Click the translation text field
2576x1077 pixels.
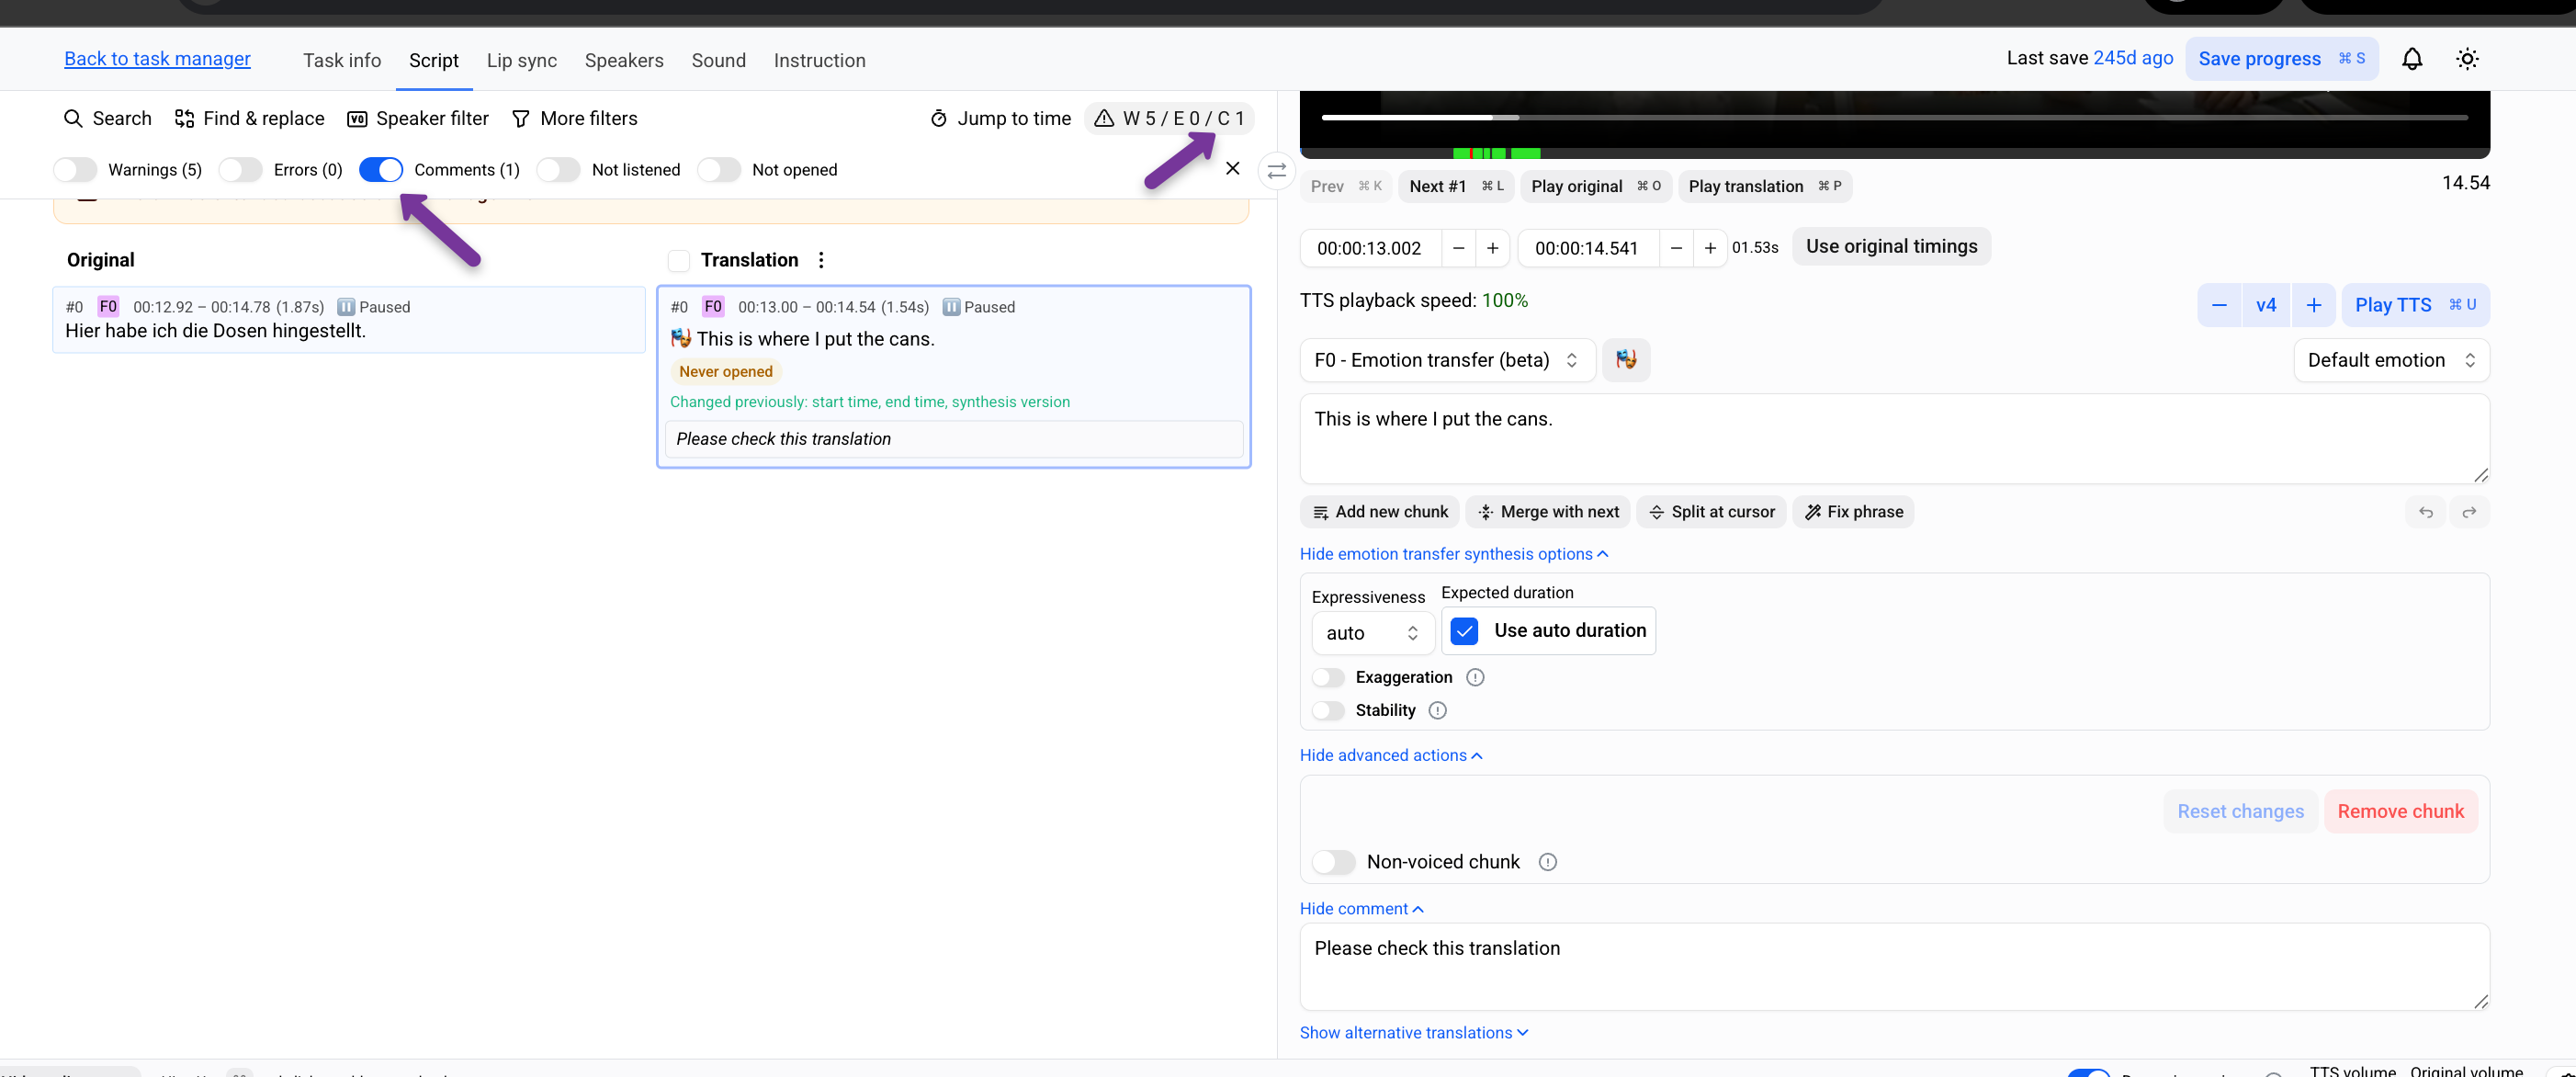[x=1894, y=439]
